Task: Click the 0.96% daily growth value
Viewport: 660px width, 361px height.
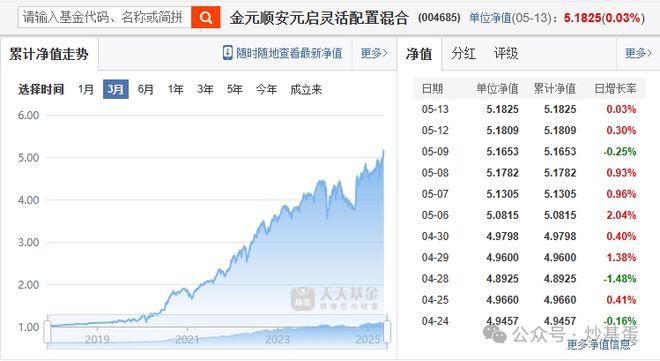Action: pos(621,194)
